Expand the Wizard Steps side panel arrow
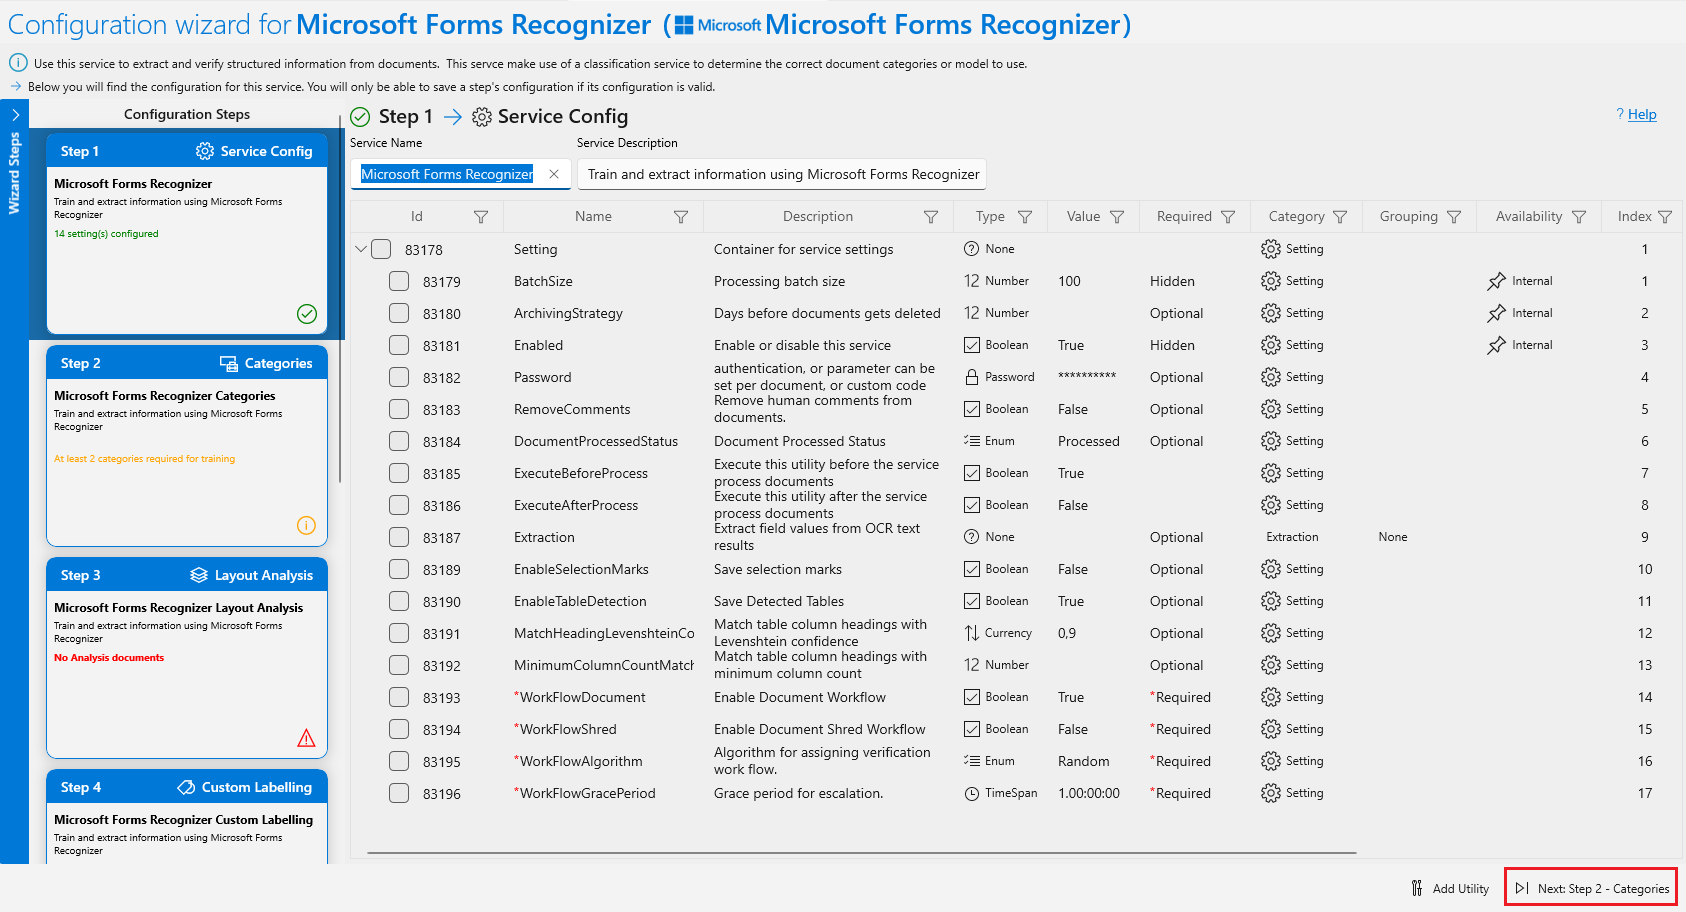The width and height of the screenshot is (1686, 912). pos(15,115)
